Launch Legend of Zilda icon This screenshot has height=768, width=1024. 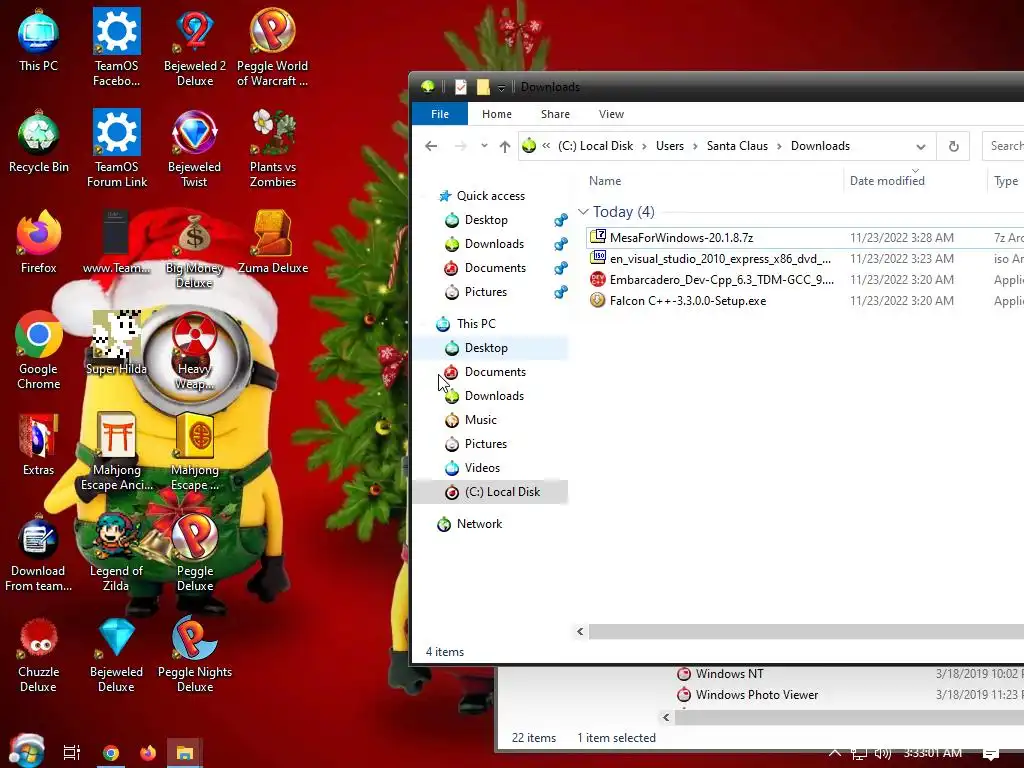[116, 552]
